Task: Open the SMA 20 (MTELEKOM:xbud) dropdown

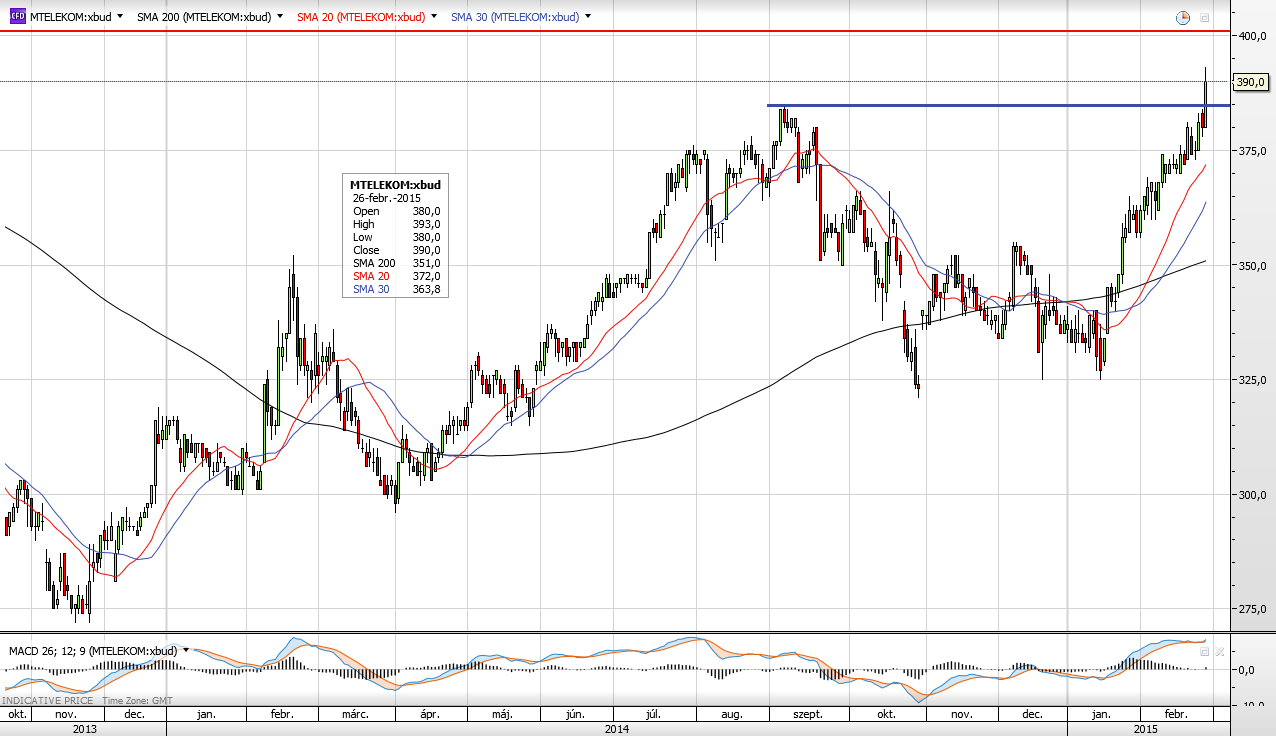Action: click(433, 17)
